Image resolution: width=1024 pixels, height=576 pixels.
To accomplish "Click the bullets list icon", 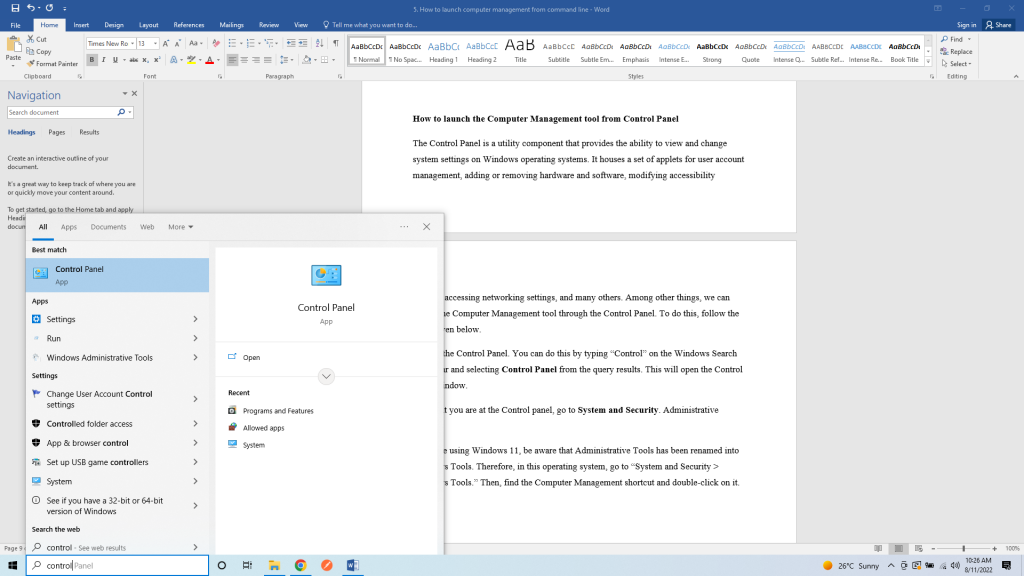I will [x=232, y=44].
